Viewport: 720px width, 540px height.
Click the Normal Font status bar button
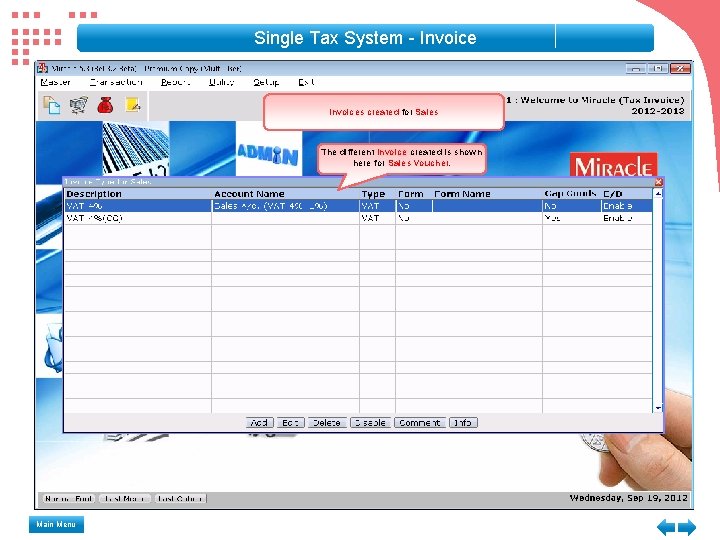coord(69,499)
